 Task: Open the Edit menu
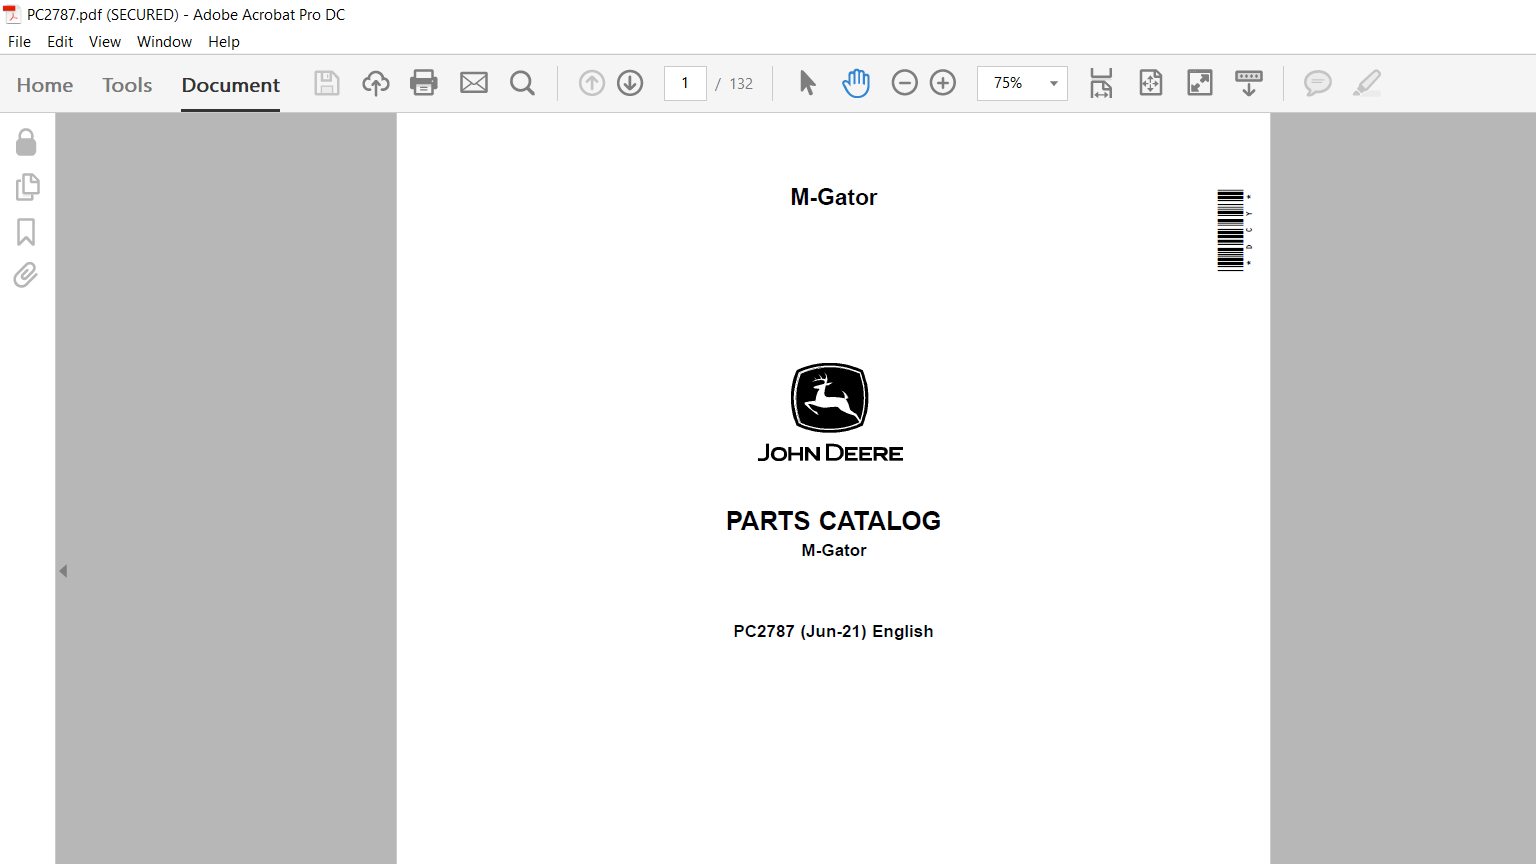tap(60, 42)
